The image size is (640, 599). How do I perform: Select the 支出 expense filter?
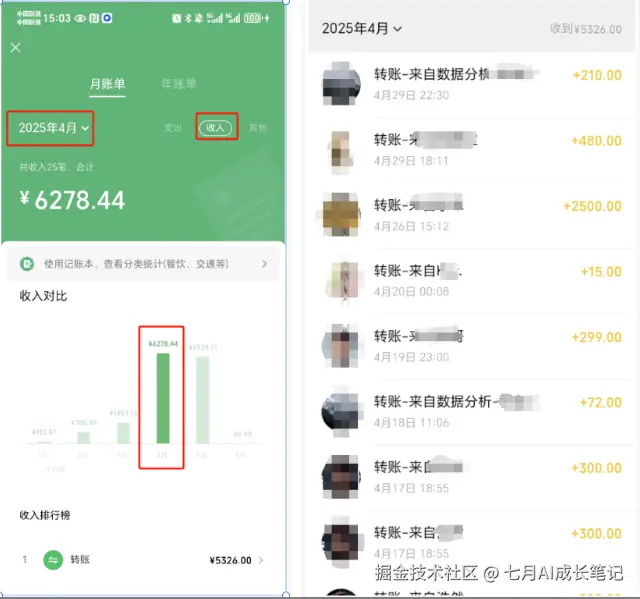[x=173, y=128]
